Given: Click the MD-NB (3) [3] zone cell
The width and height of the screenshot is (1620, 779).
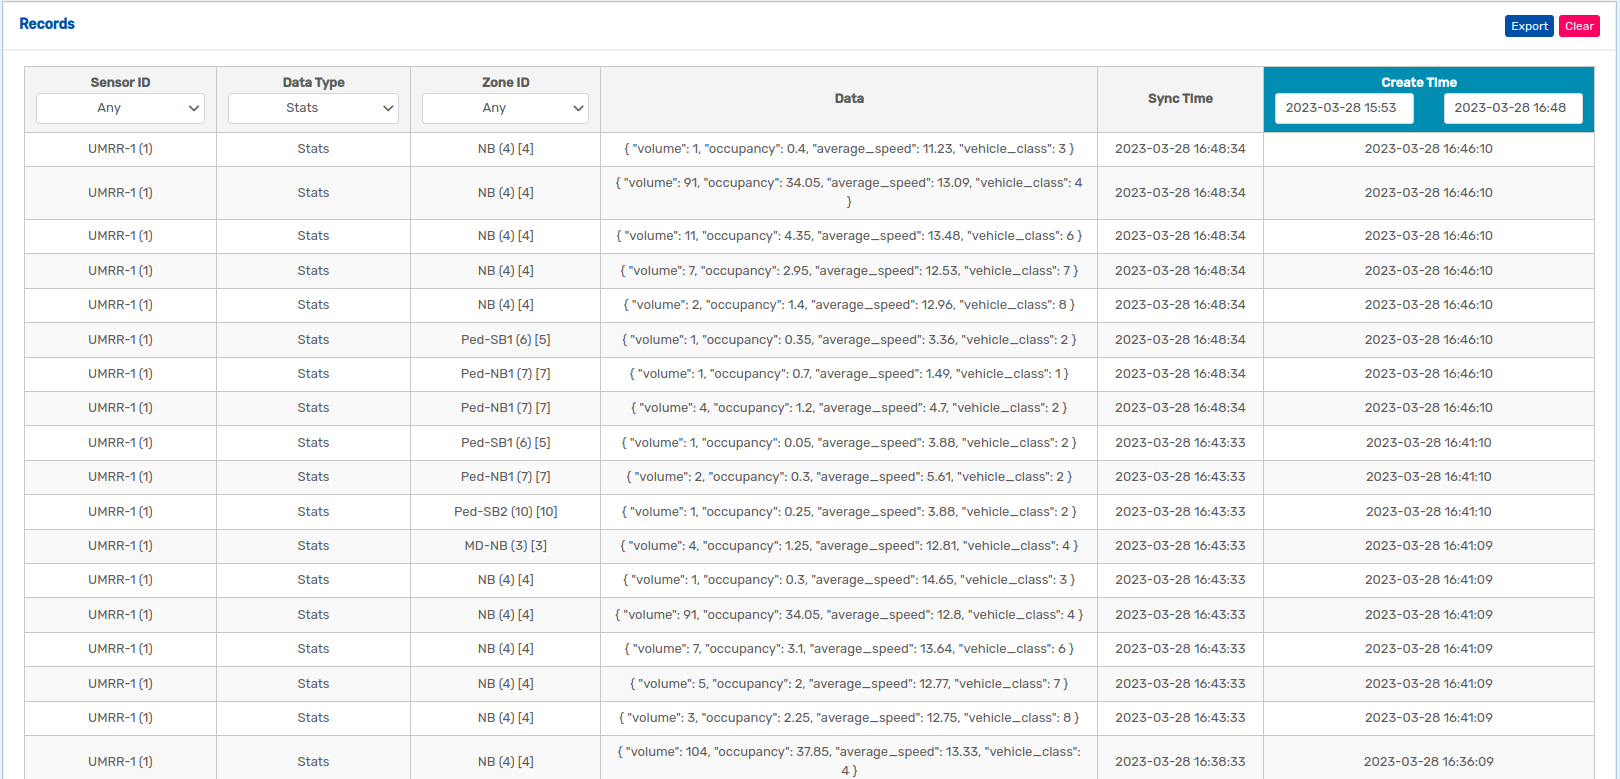Looking at the screenshot, I should (x=505, y=546).
